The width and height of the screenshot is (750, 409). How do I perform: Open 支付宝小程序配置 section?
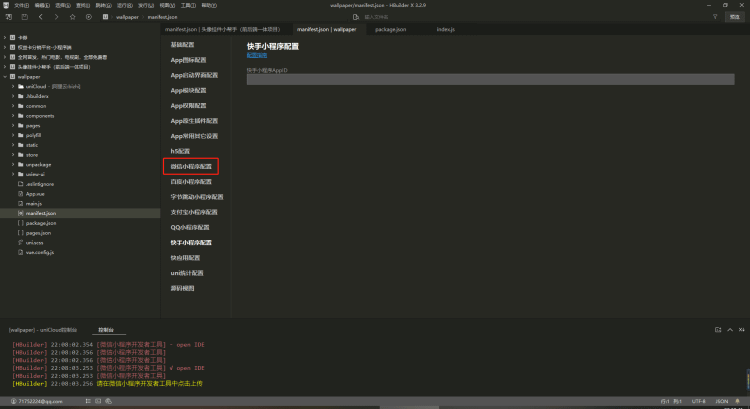click(194, 212)
